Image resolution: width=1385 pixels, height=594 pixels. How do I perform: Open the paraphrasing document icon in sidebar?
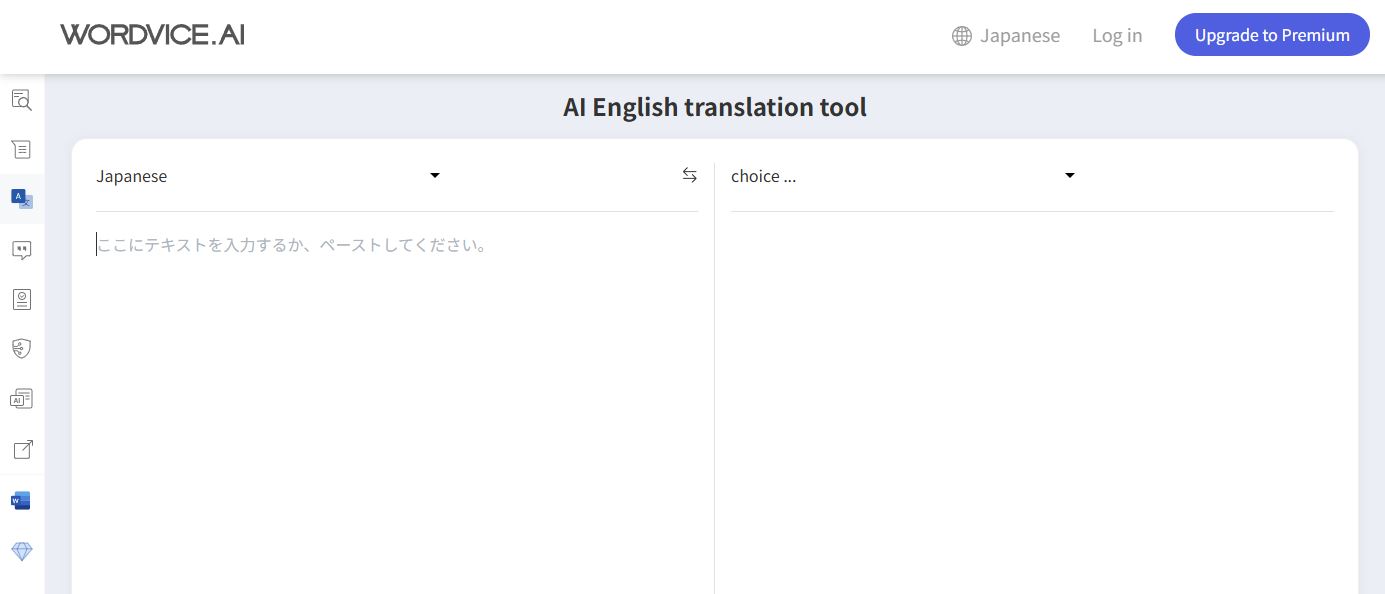pyautogui.click(x=21, y=149)
